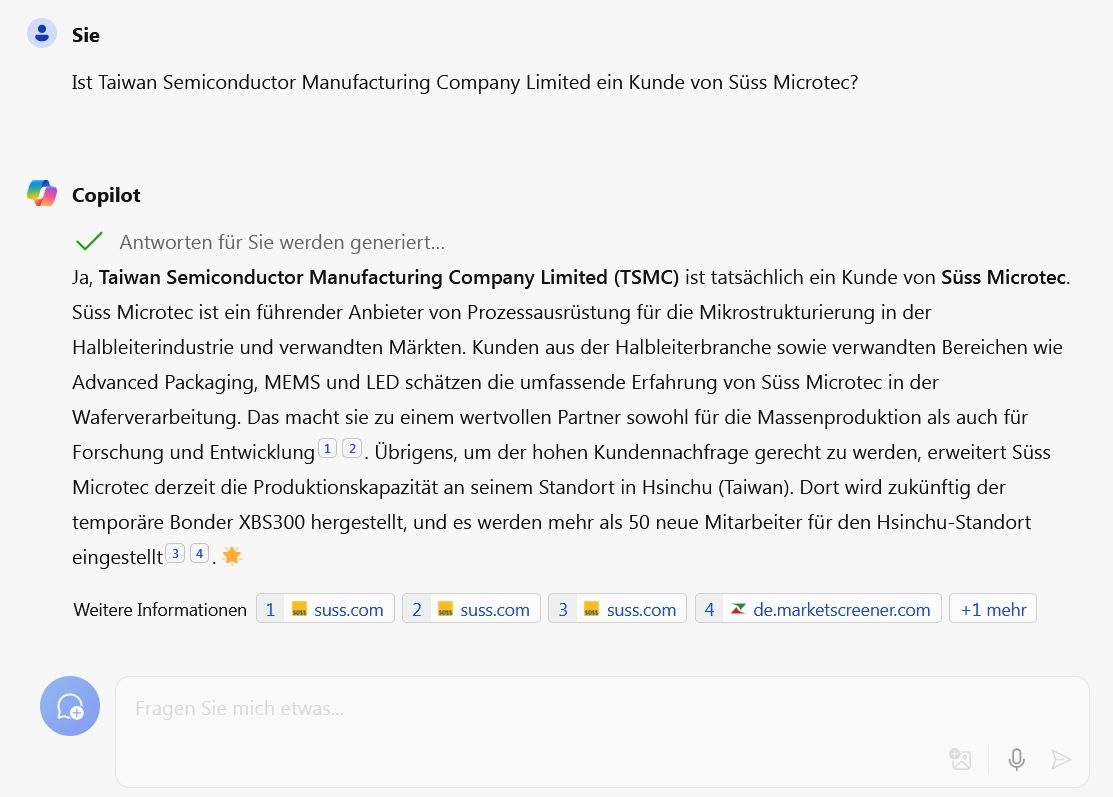Click the Süss favicon on source 1
This screenshot has height=797, width=1113.
298,609
